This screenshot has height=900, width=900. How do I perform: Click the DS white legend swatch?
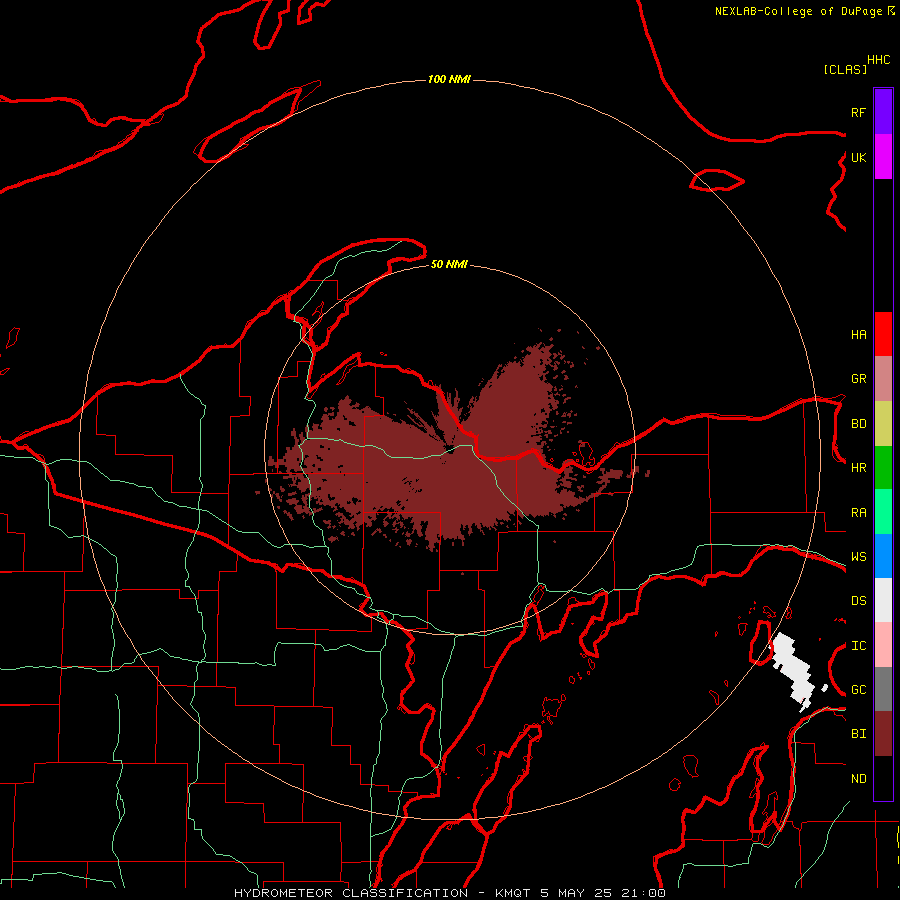coord(883,600)
